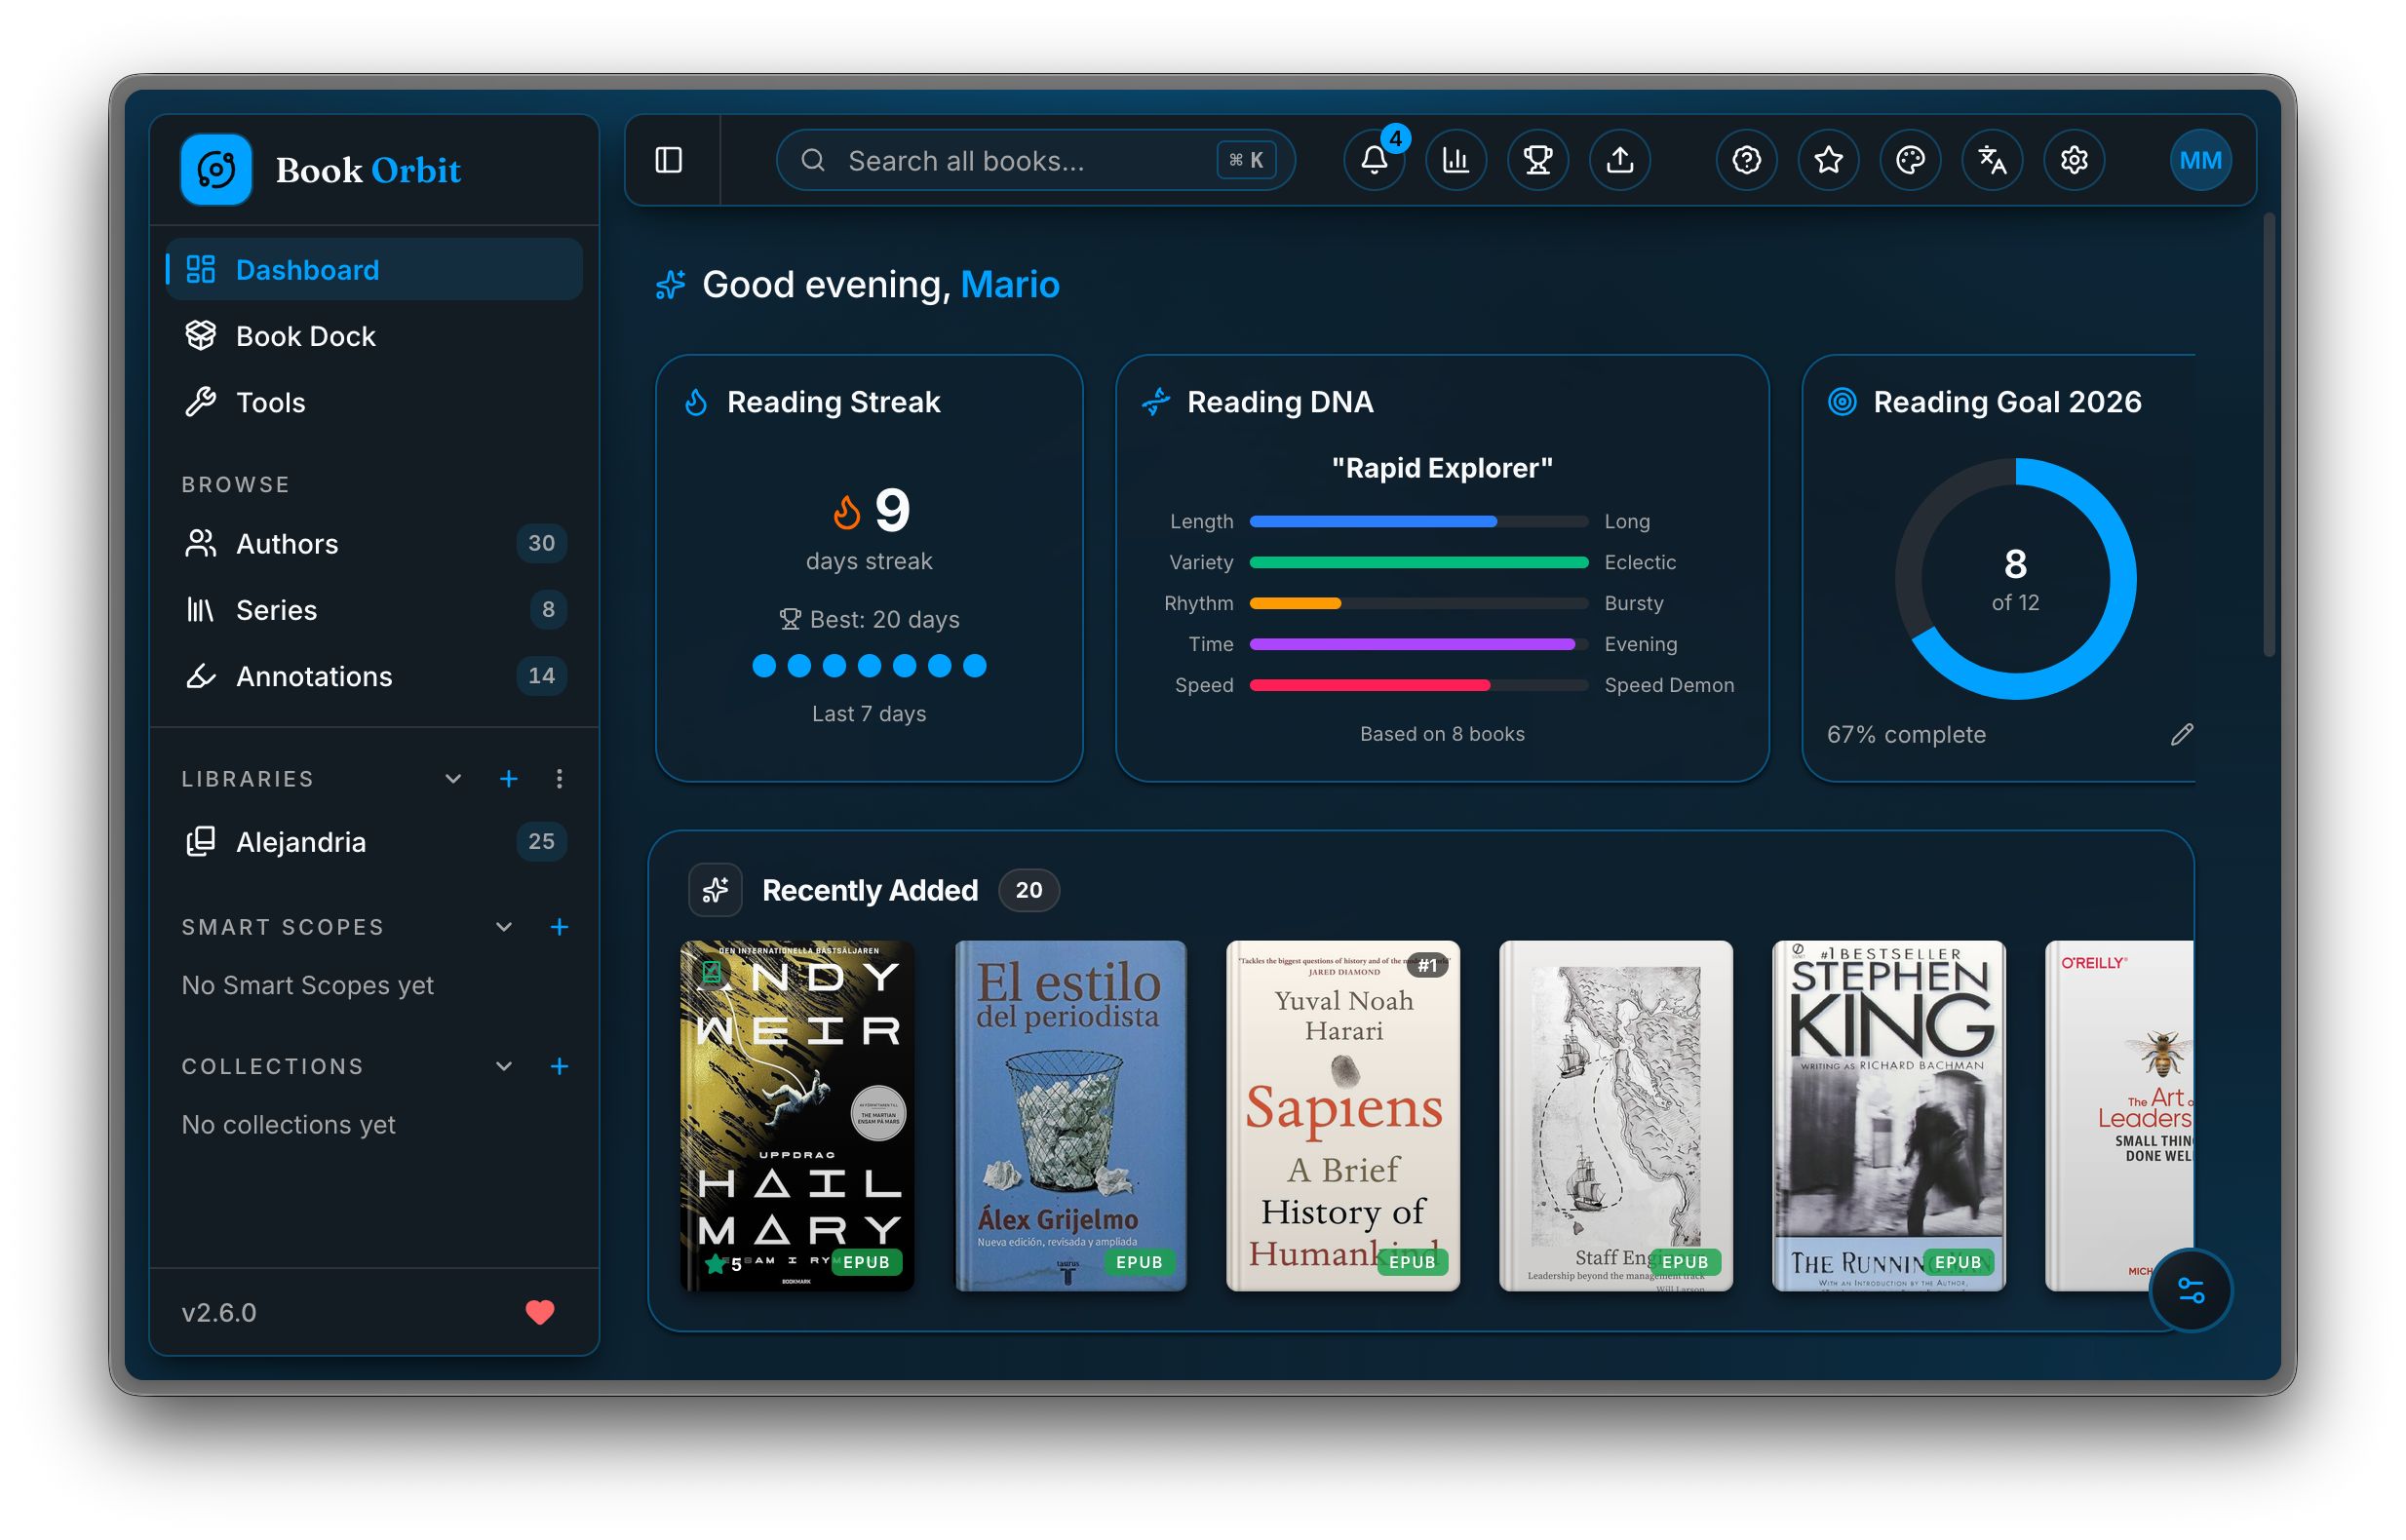Click the Variety DNA bar
The image size is (2406, 1540).
click(1418, 562)
